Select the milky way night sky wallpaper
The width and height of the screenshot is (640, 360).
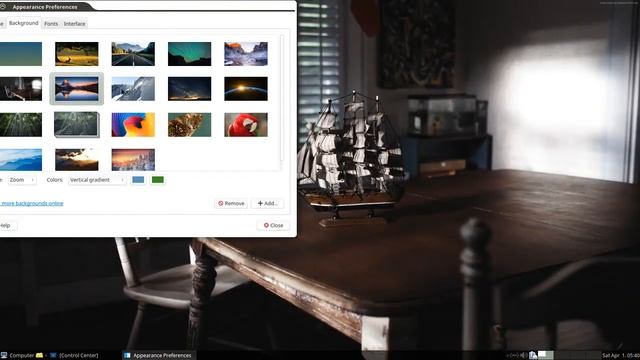pos(189,89)
